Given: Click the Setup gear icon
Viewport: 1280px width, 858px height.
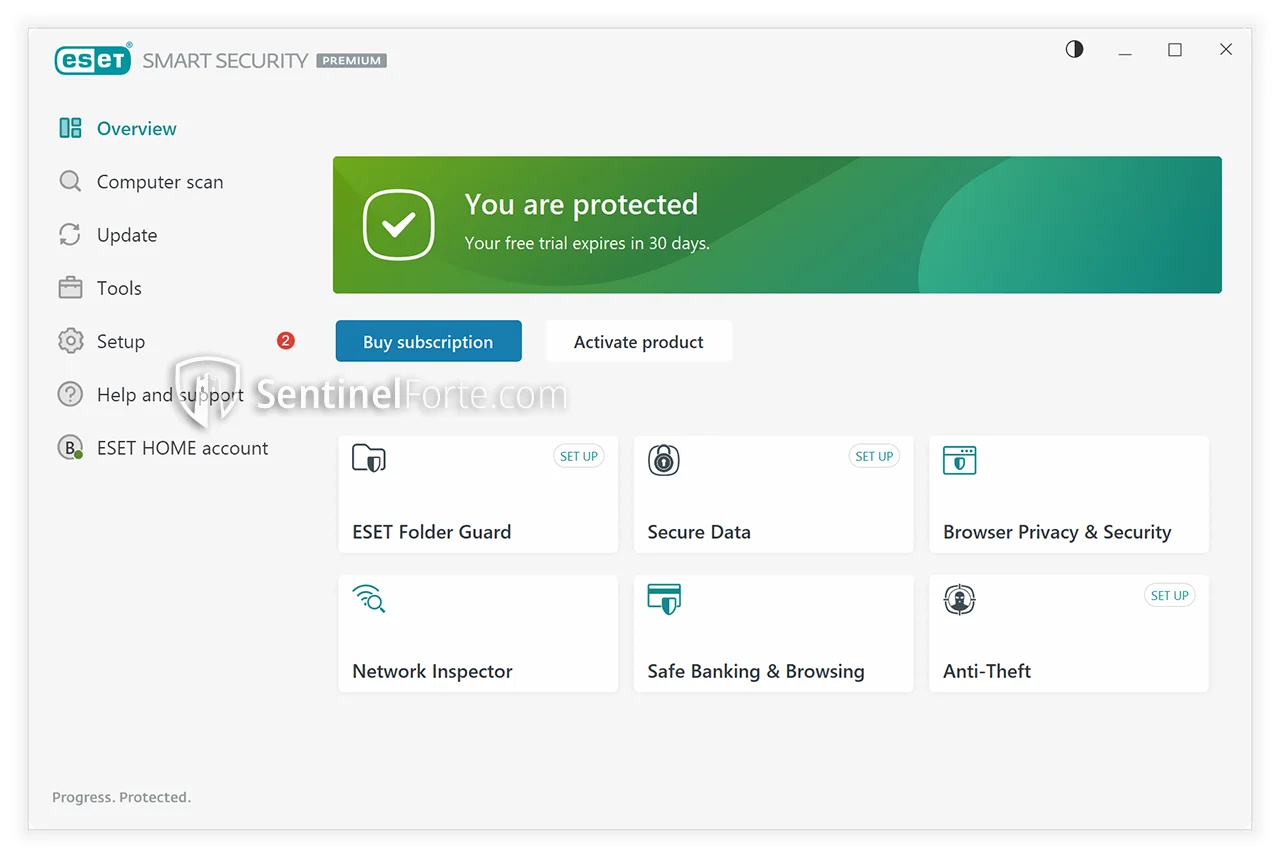Looking at the screenshot, I should coord(70,341).
